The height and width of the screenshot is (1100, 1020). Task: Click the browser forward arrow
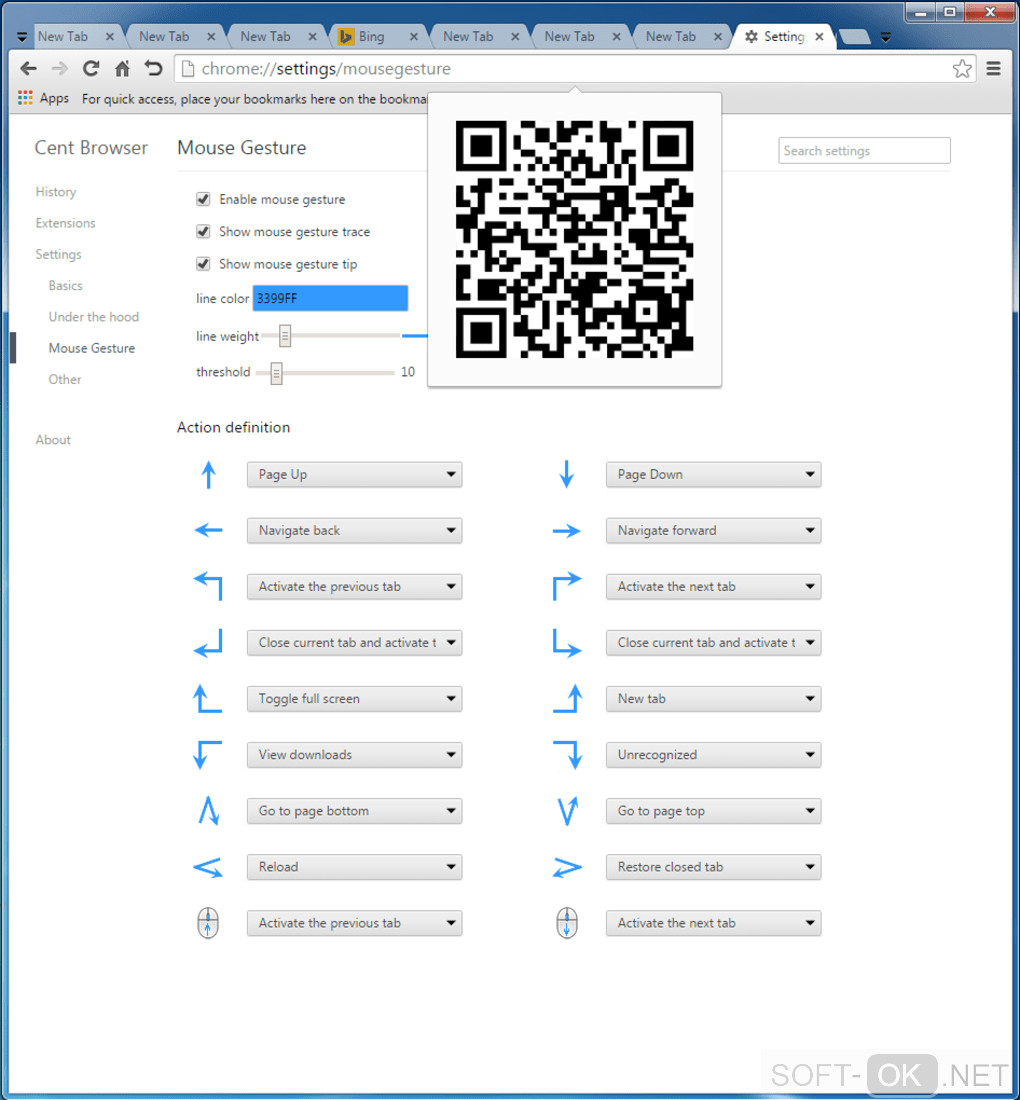[60, 69]
